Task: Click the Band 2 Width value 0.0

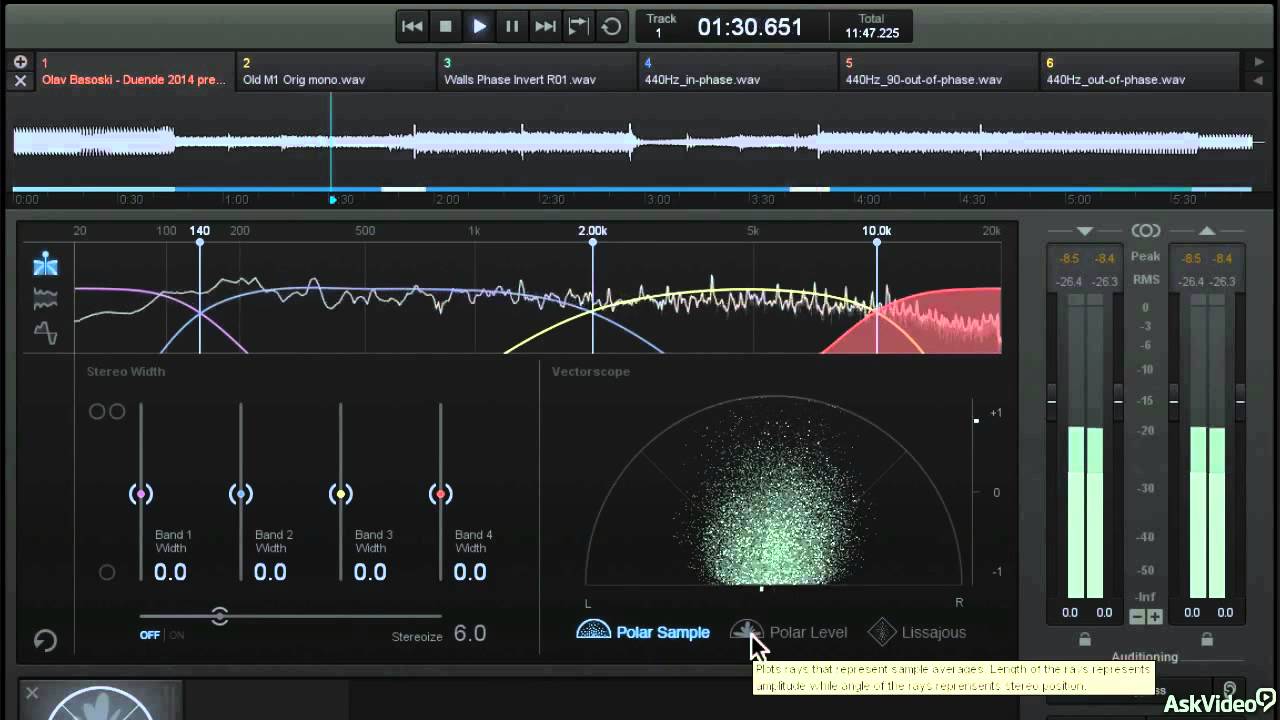Action: (x=270, y=573)
